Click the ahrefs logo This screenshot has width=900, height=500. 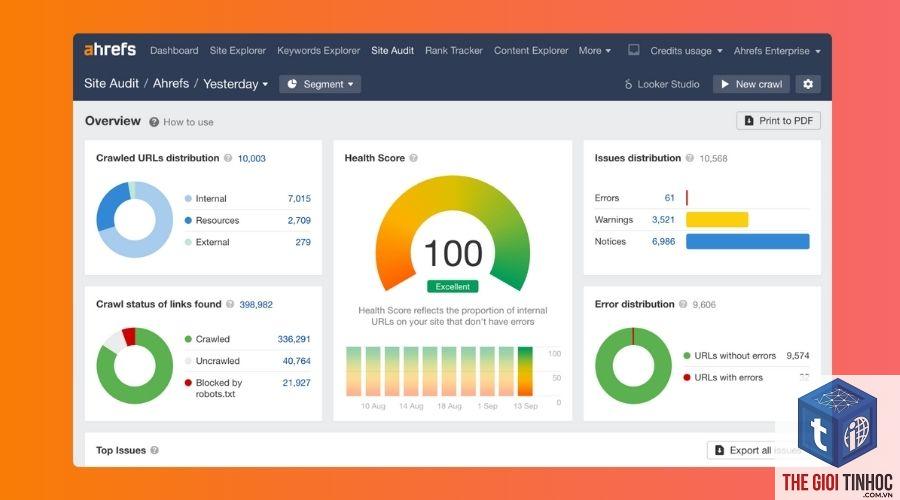point(110,50)
